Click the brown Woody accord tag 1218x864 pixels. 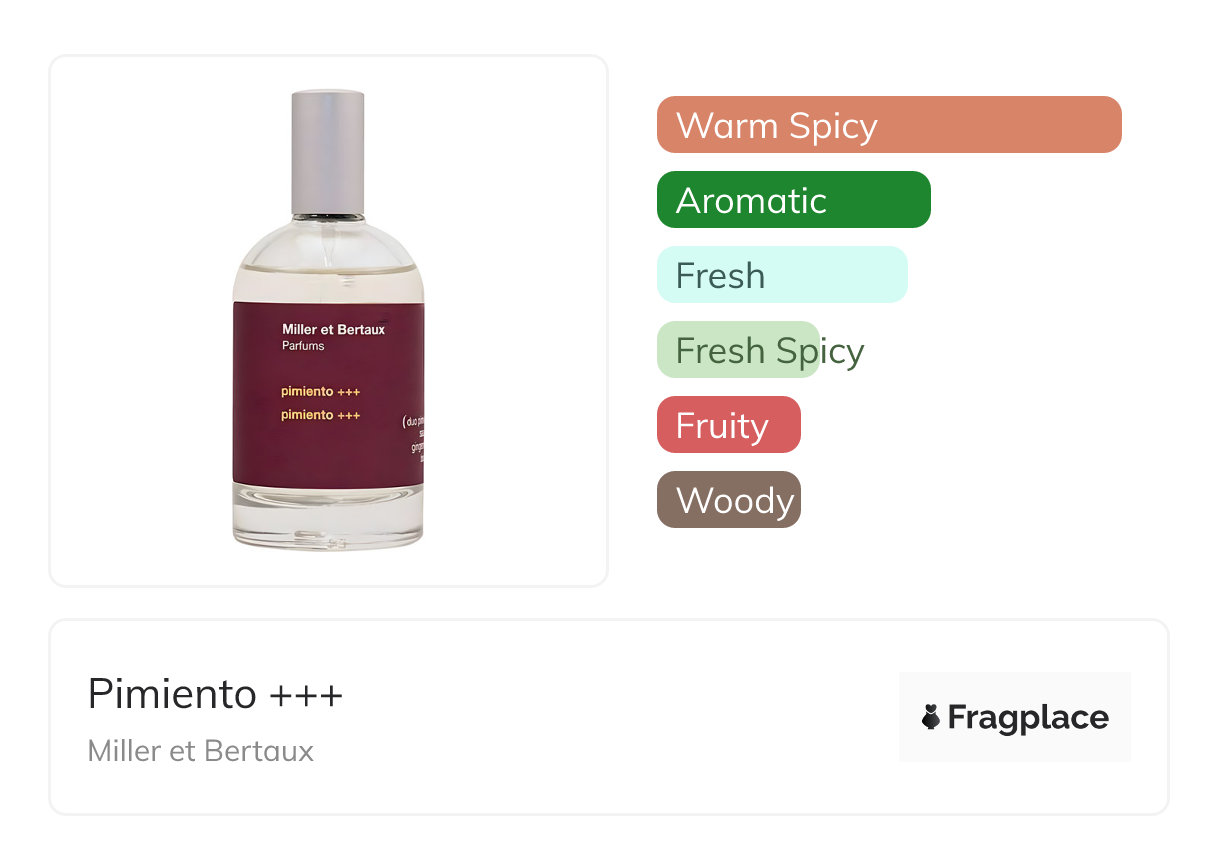(729, 500)
